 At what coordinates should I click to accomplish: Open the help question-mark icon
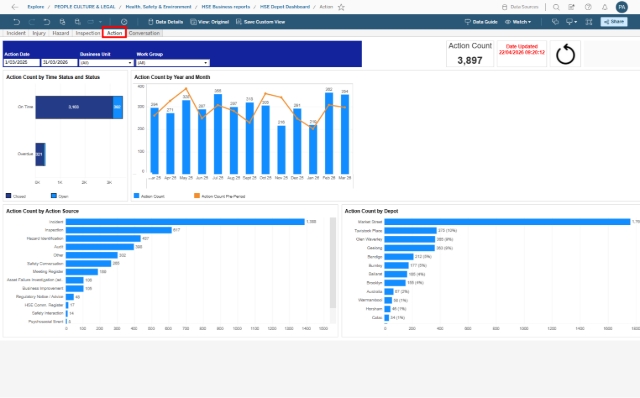[x=588, y=7]
